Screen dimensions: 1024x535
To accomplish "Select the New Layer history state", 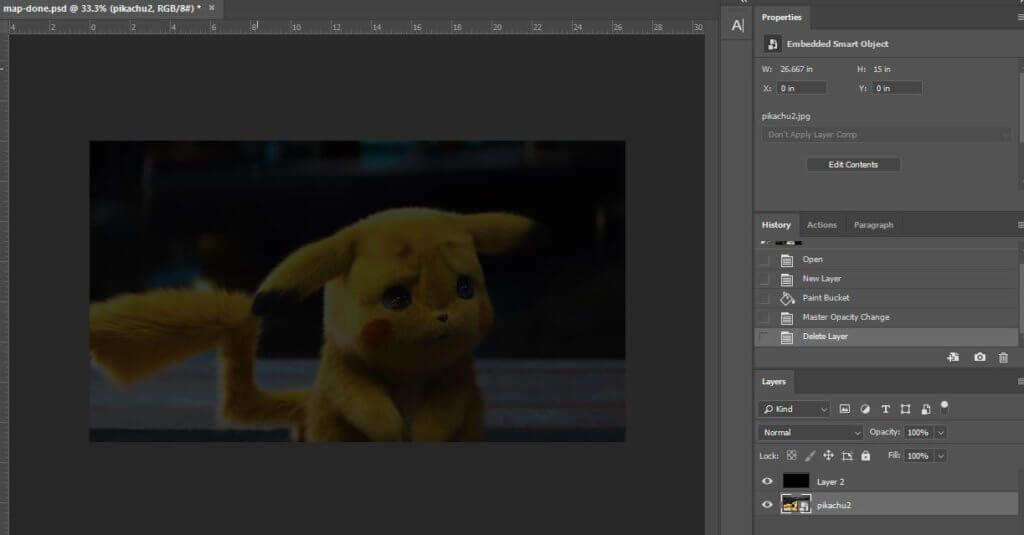I will (886, 279).
